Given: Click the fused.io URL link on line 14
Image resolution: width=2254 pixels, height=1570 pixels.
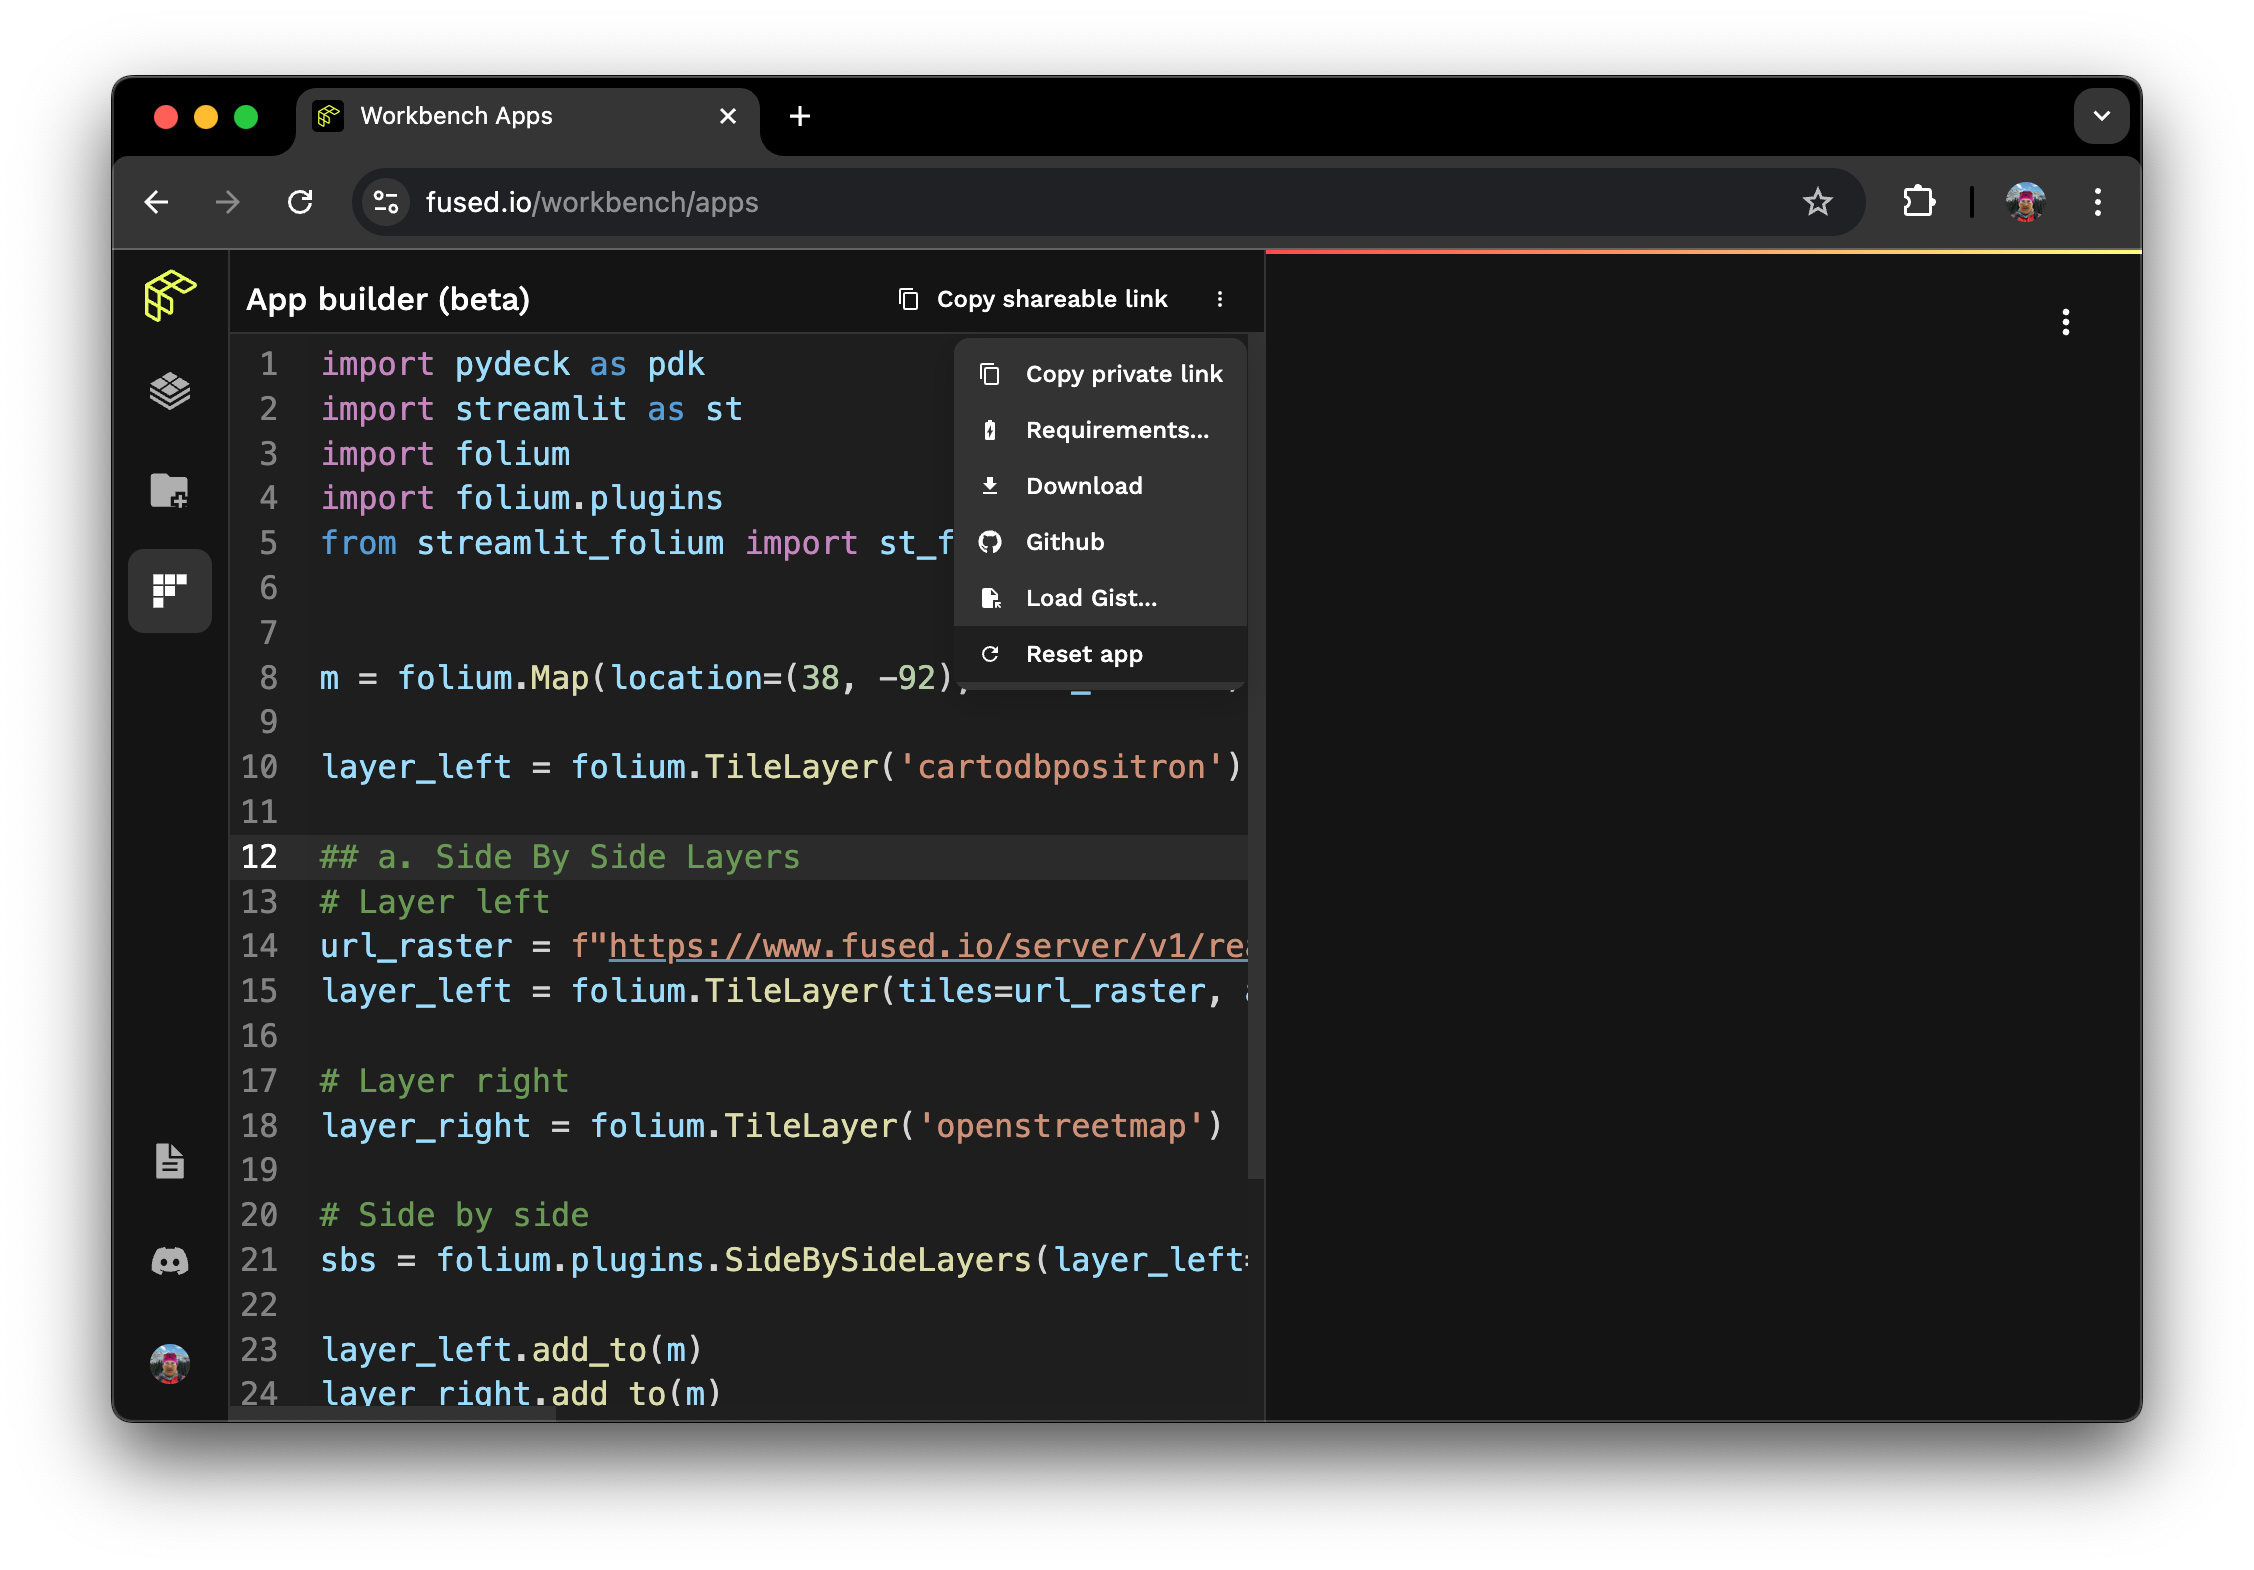Looking at the screenshot, I should point(927,946).
